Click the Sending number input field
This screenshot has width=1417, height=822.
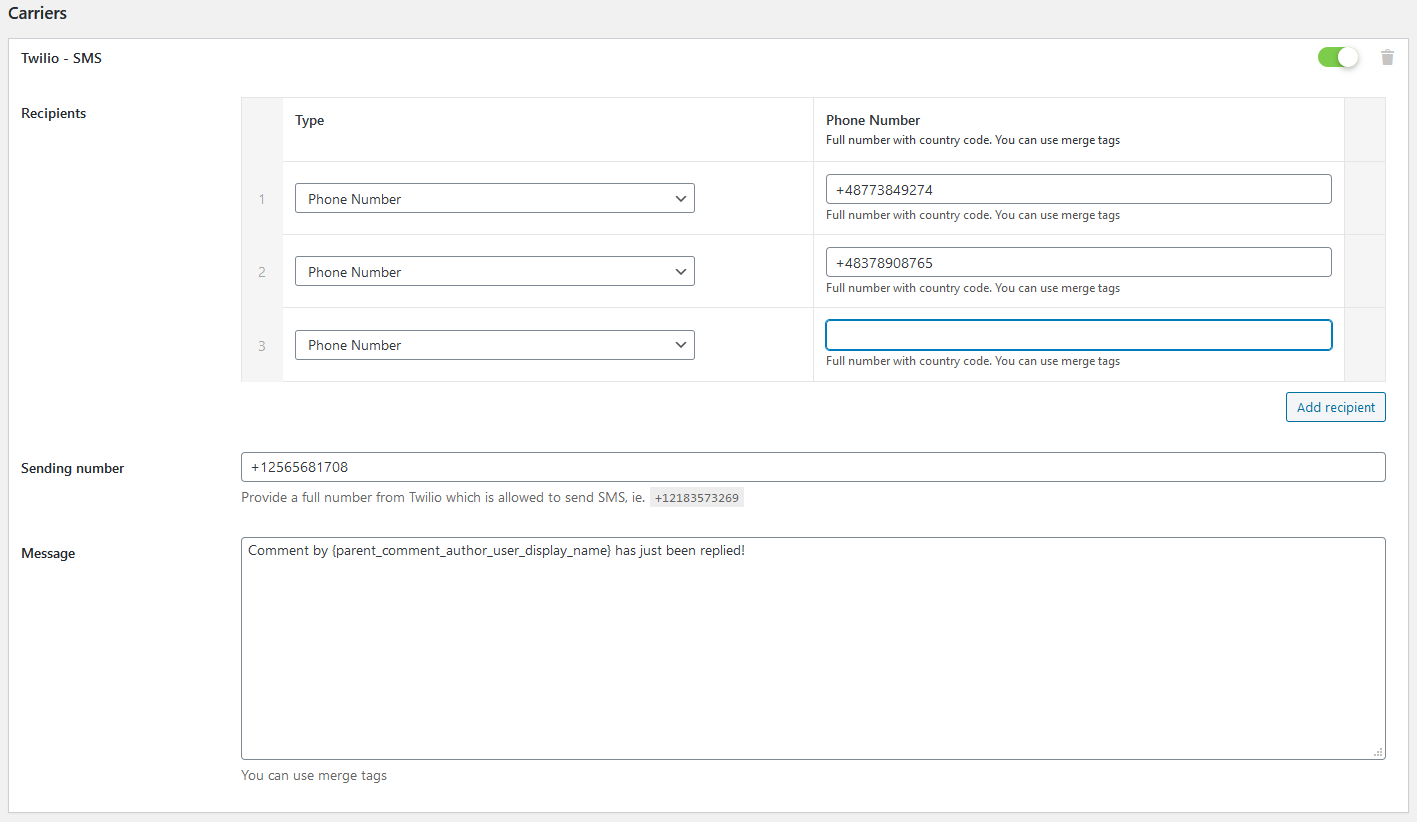pyautogui.click(x=813, y=467)
